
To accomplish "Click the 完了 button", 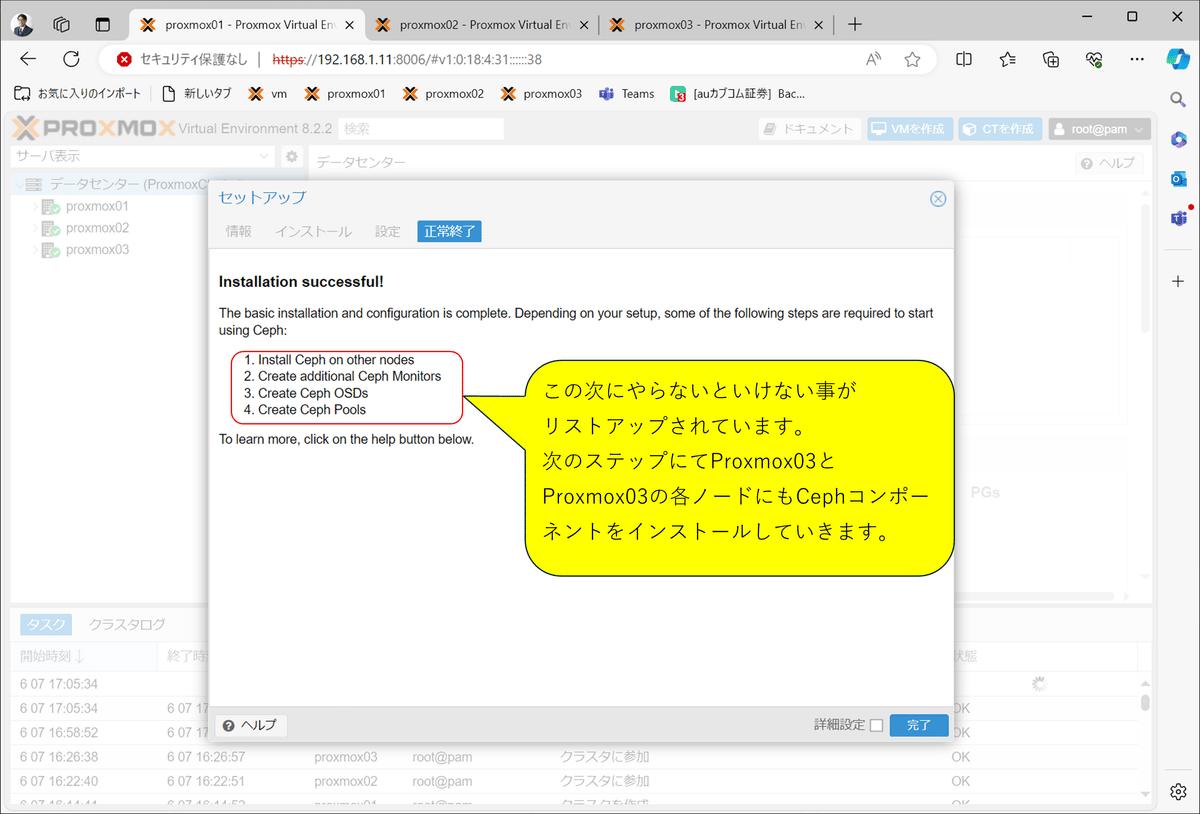I will (x=919, y=725).
